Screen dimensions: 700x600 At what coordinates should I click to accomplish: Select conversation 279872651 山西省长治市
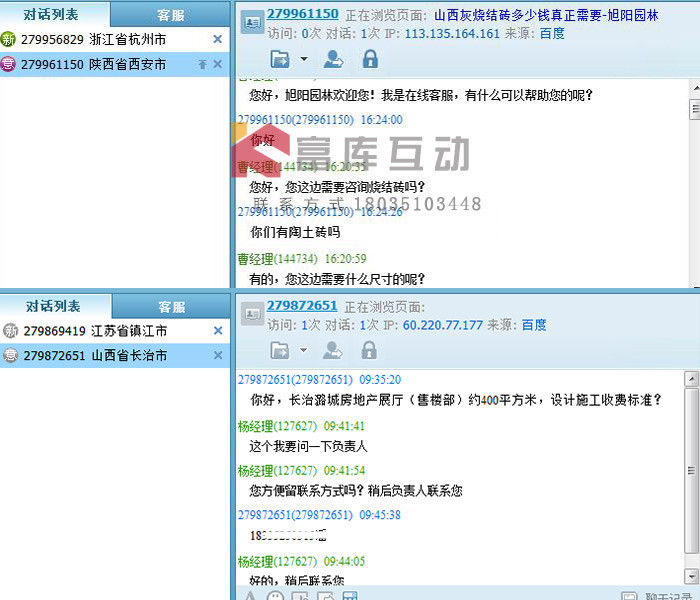[115, 355]
